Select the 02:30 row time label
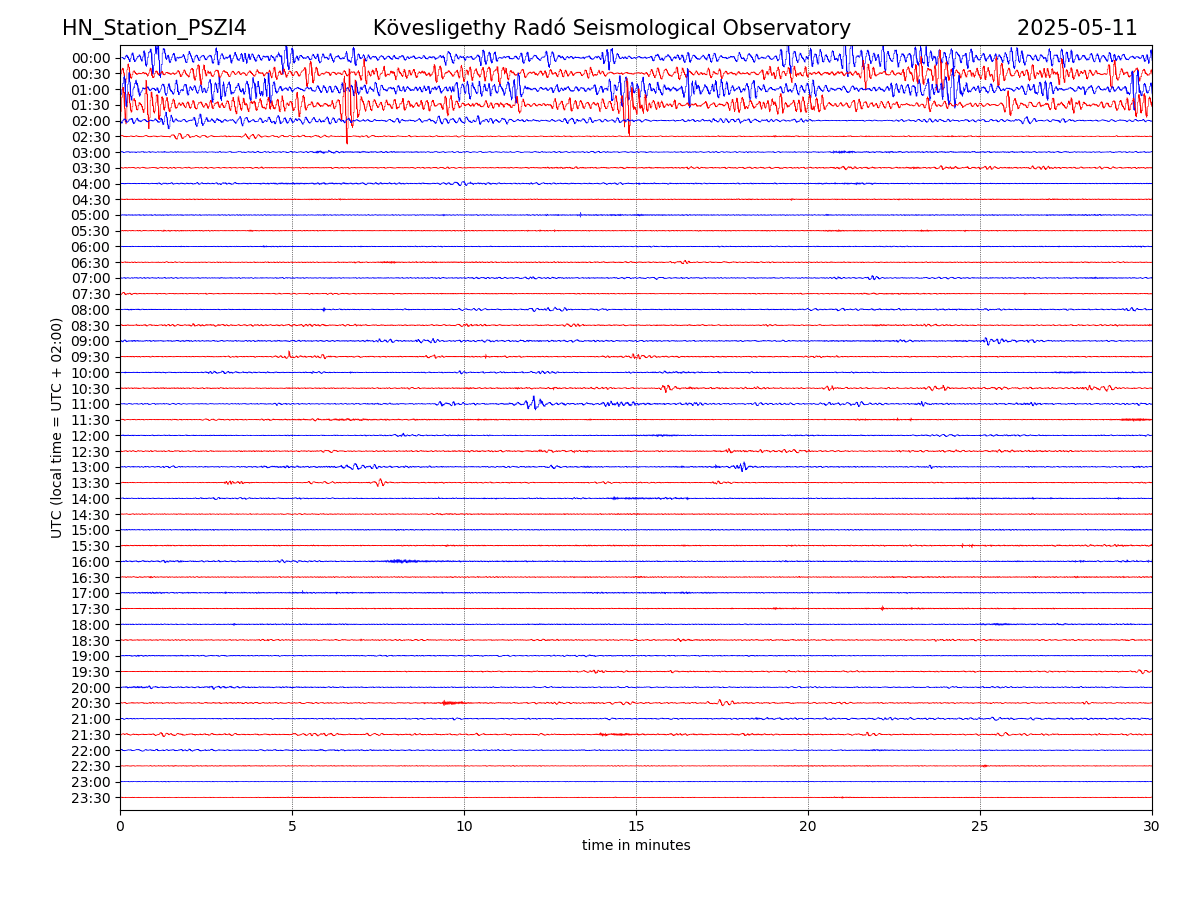The width and height of the screenshot is (1200, 900). (x=91, y=137)
